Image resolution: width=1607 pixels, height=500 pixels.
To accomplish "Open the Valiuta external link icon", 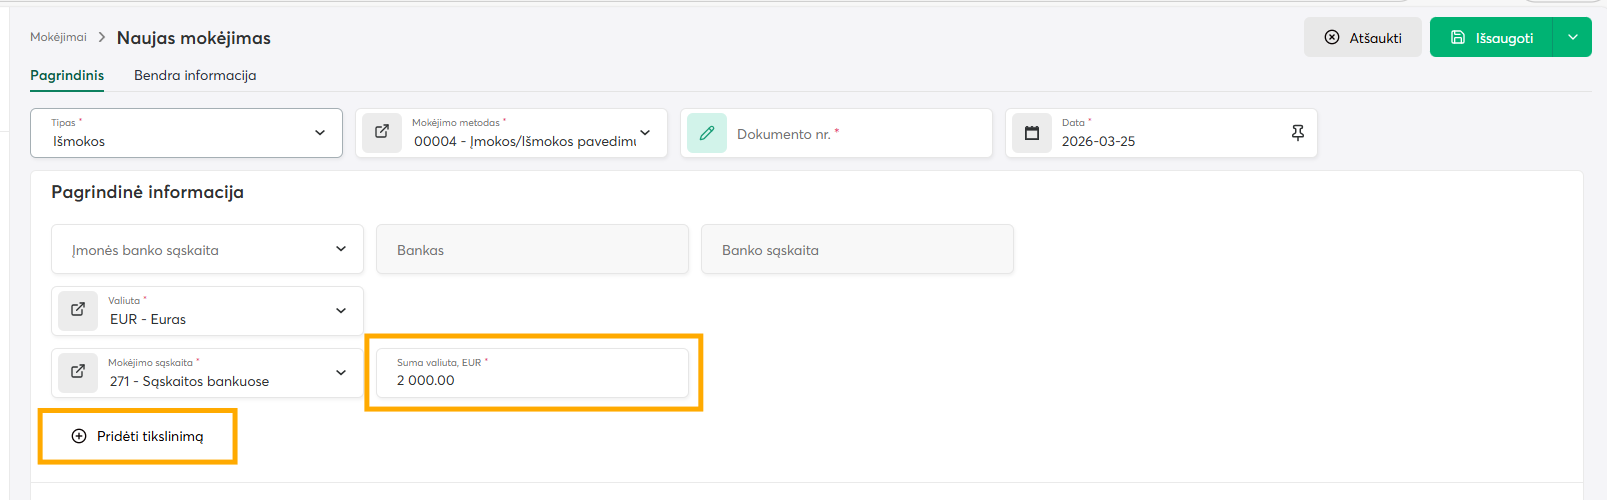I will pyautogui.click(x=78, y=310).
